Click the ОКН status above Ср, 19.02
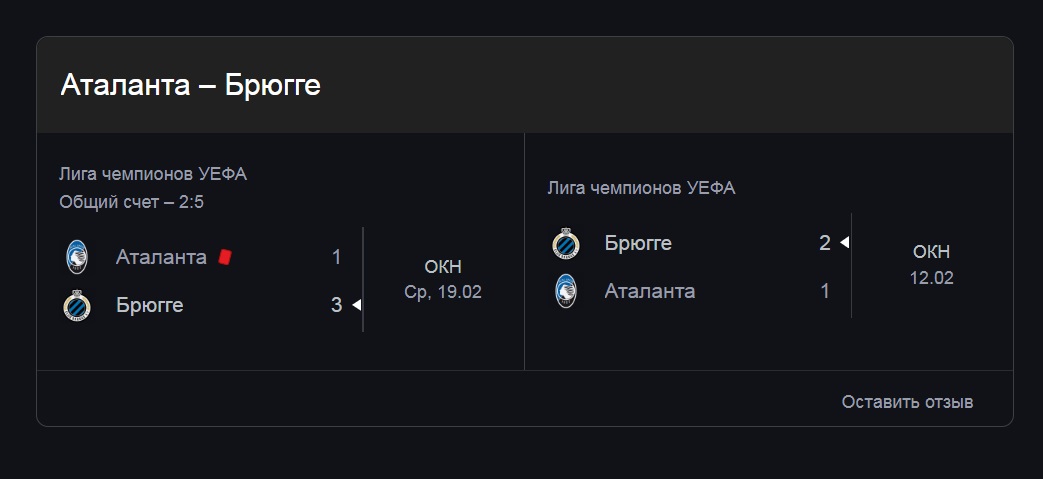Screen dimensions: 1043x479 (x=443, y=267)
